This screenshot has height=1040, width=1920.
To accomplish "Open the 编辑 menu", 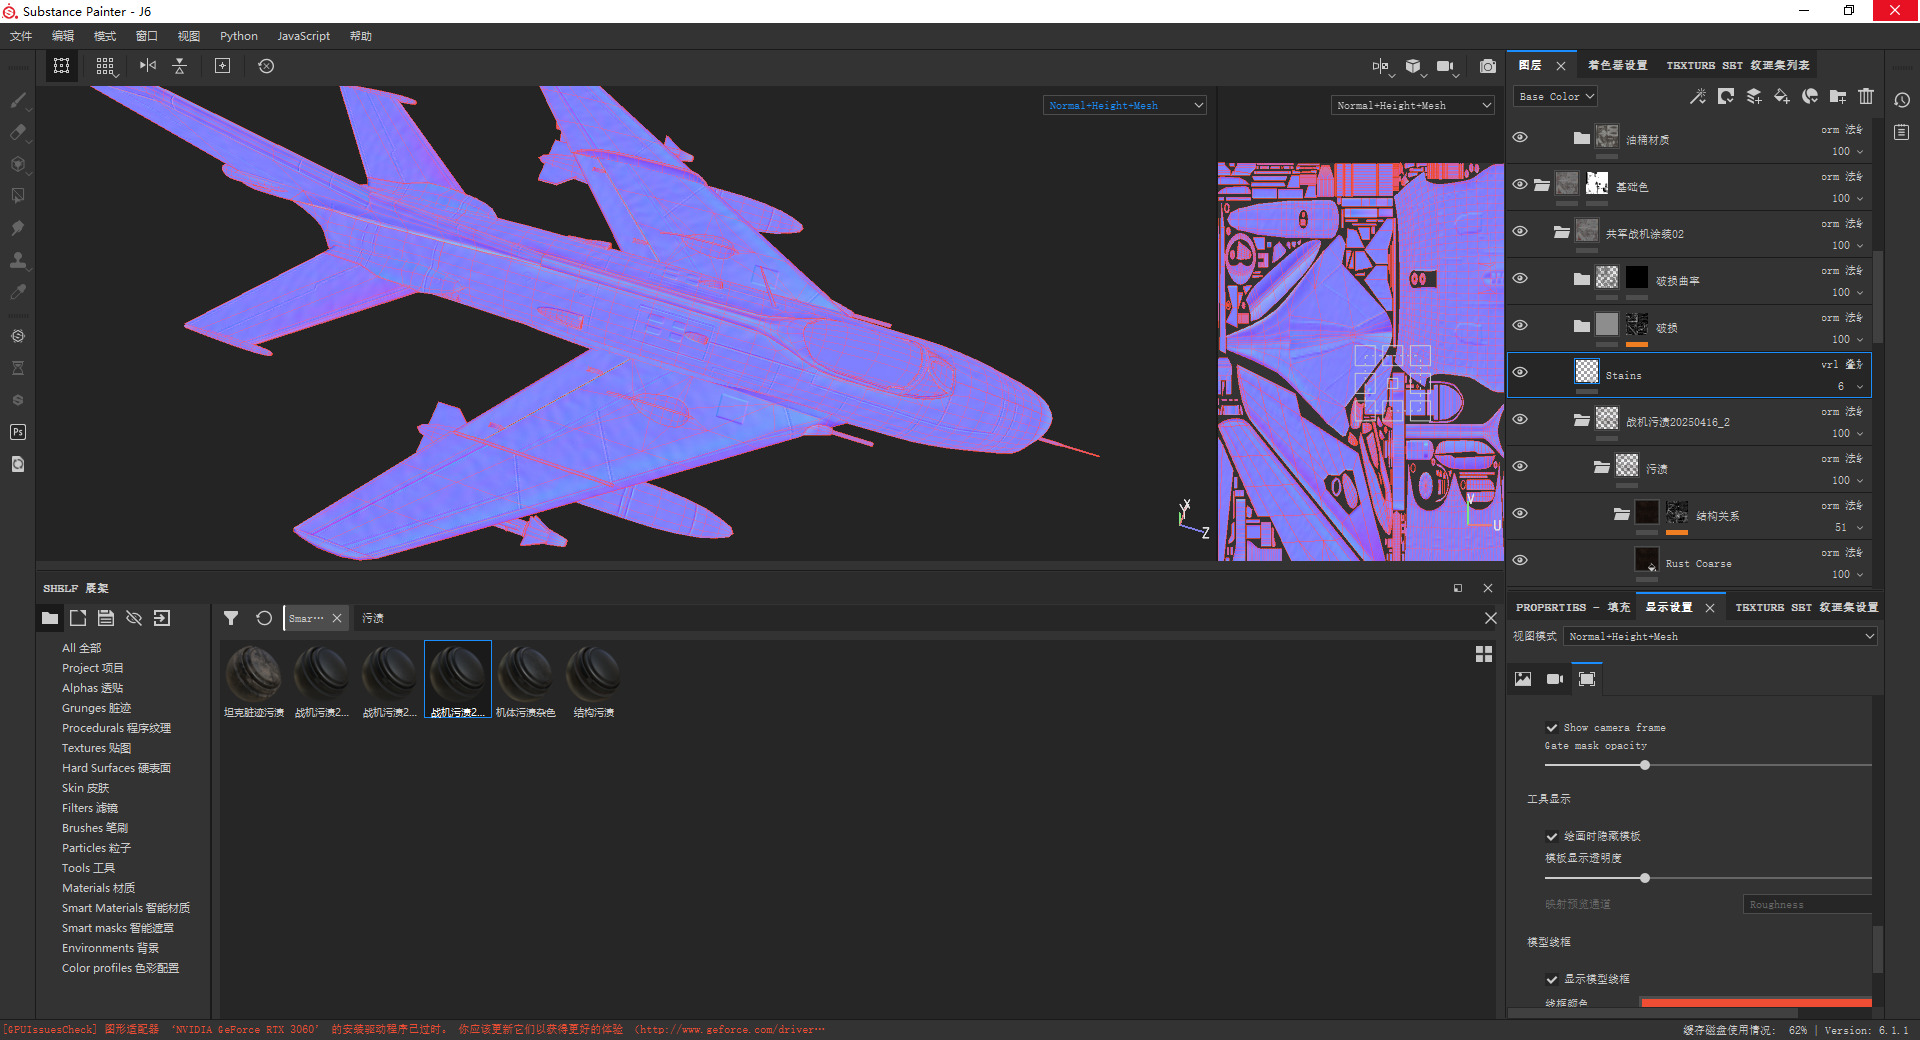I will point(63,36).
